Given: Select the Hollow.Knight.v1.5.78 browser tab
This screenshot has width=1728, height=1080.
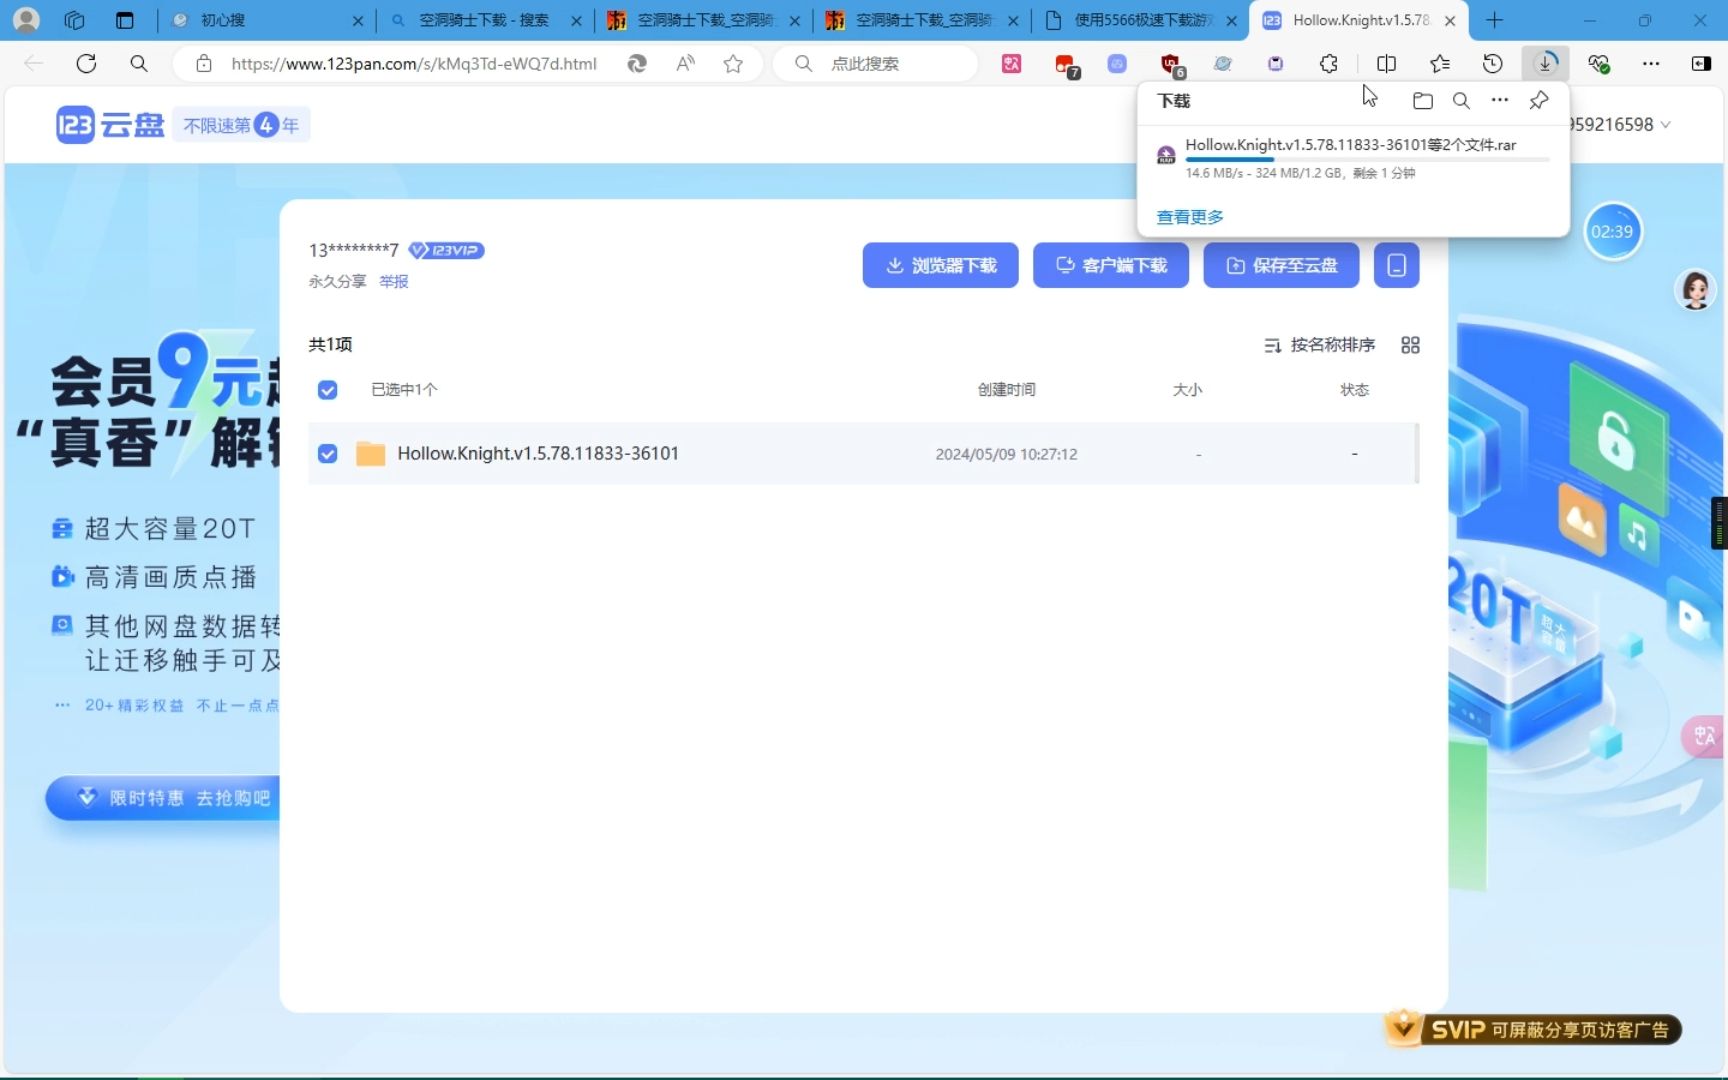Looking at the screenshot, I should (x=1358, y=20).
